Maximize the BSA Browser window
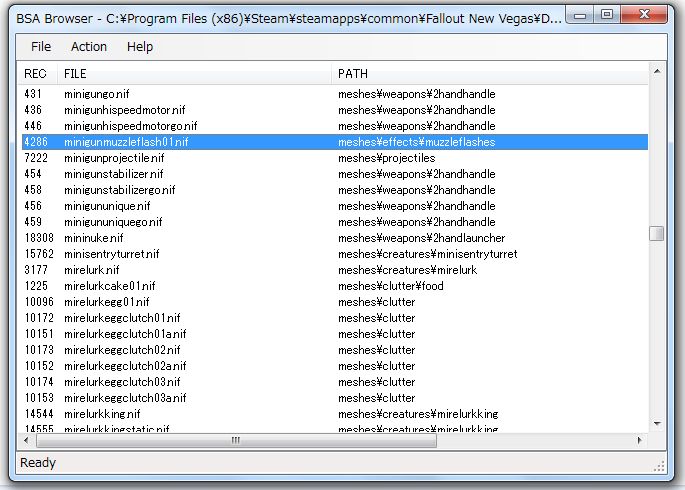This screenshot has width=685, height=490. pyautogui.click(x=607, y=15)
